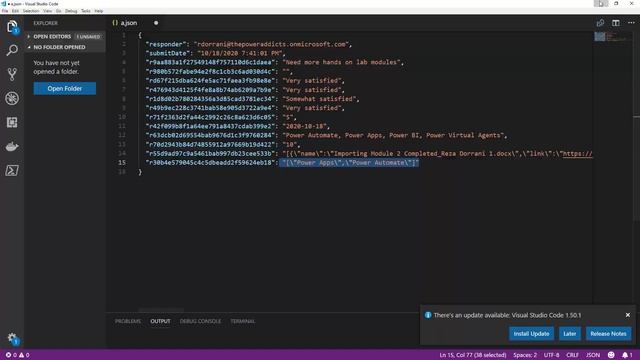The height and width of the screenshot is (360, 640).
Task: Click line number 15 in gutter
Action: pyautogui.click(x=122, y=162)
